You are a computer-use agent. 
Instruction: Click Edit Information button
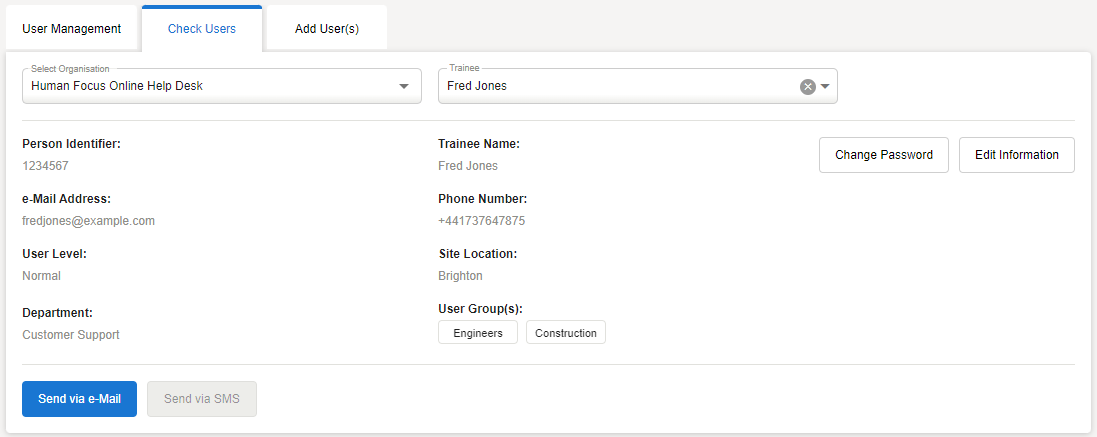(1016, 155)
